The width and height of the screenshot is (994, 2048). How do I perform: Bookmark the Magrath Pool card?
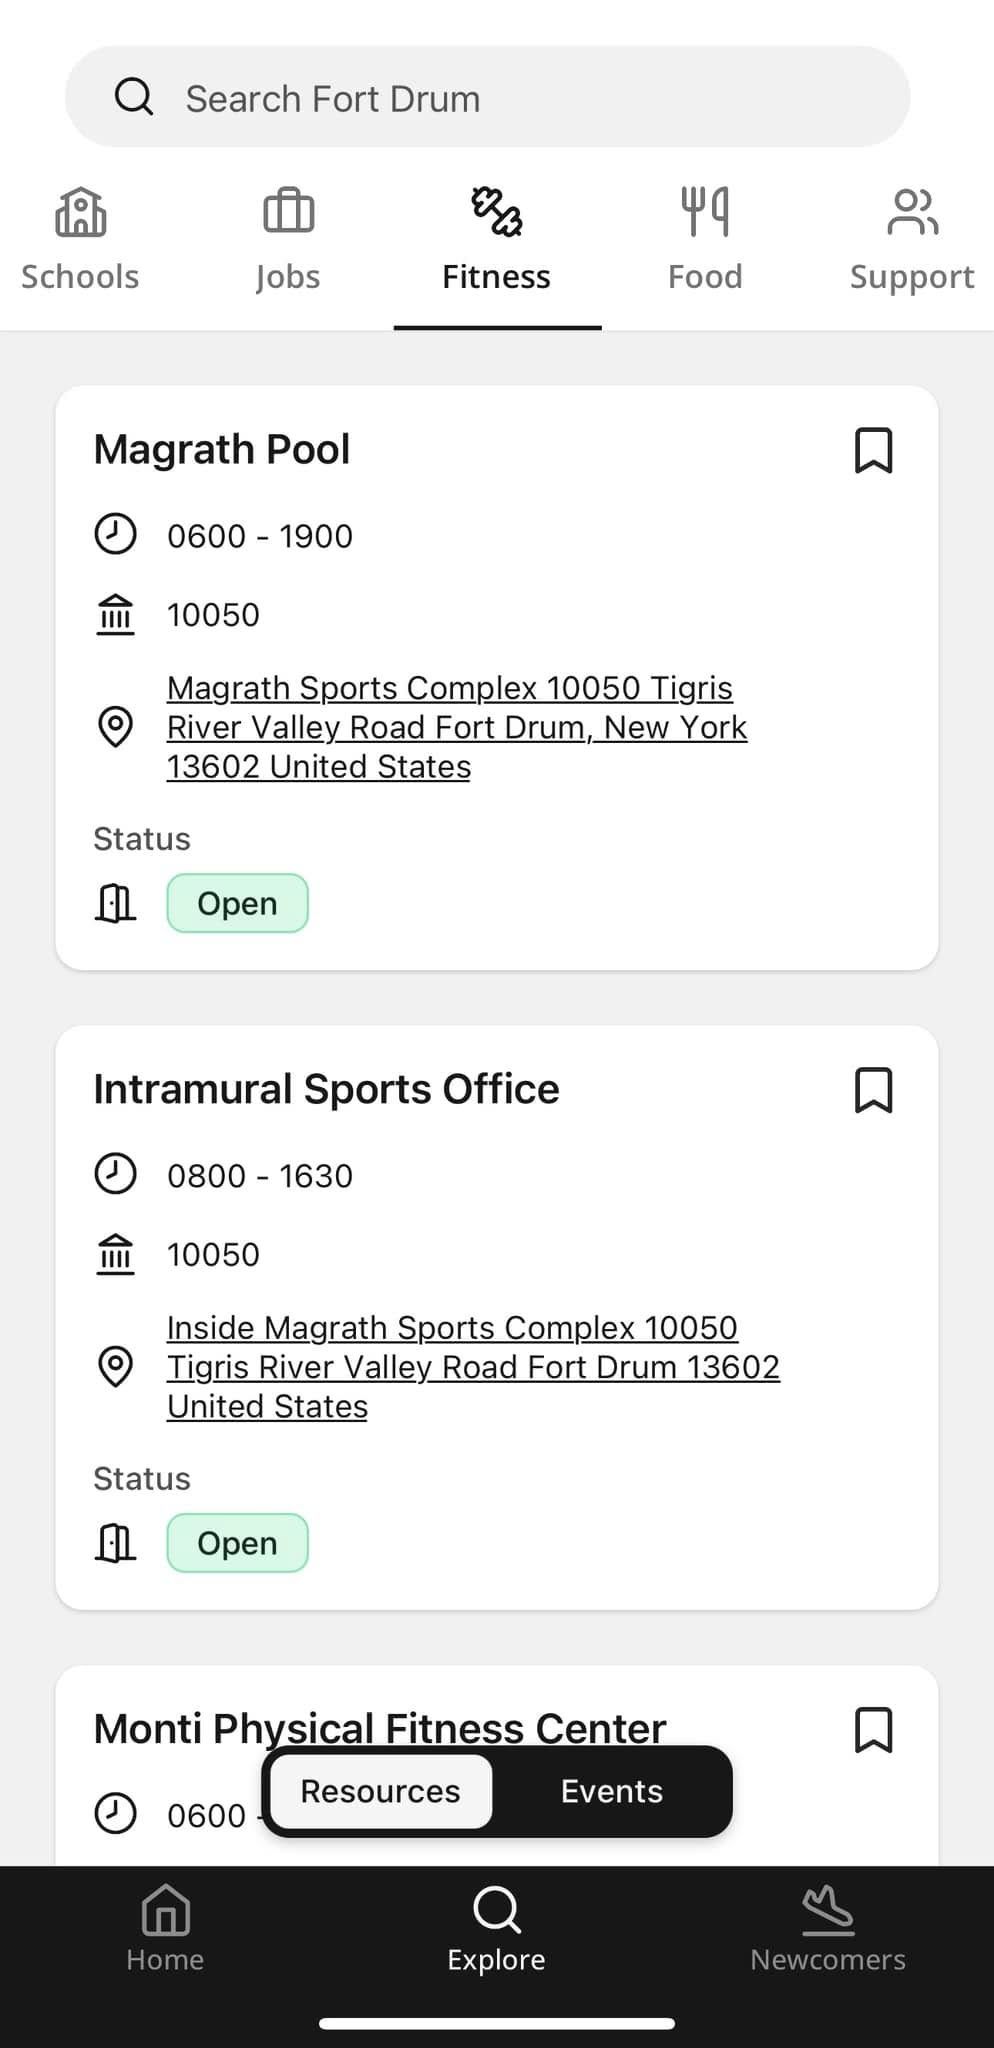(x=873, y=450)
